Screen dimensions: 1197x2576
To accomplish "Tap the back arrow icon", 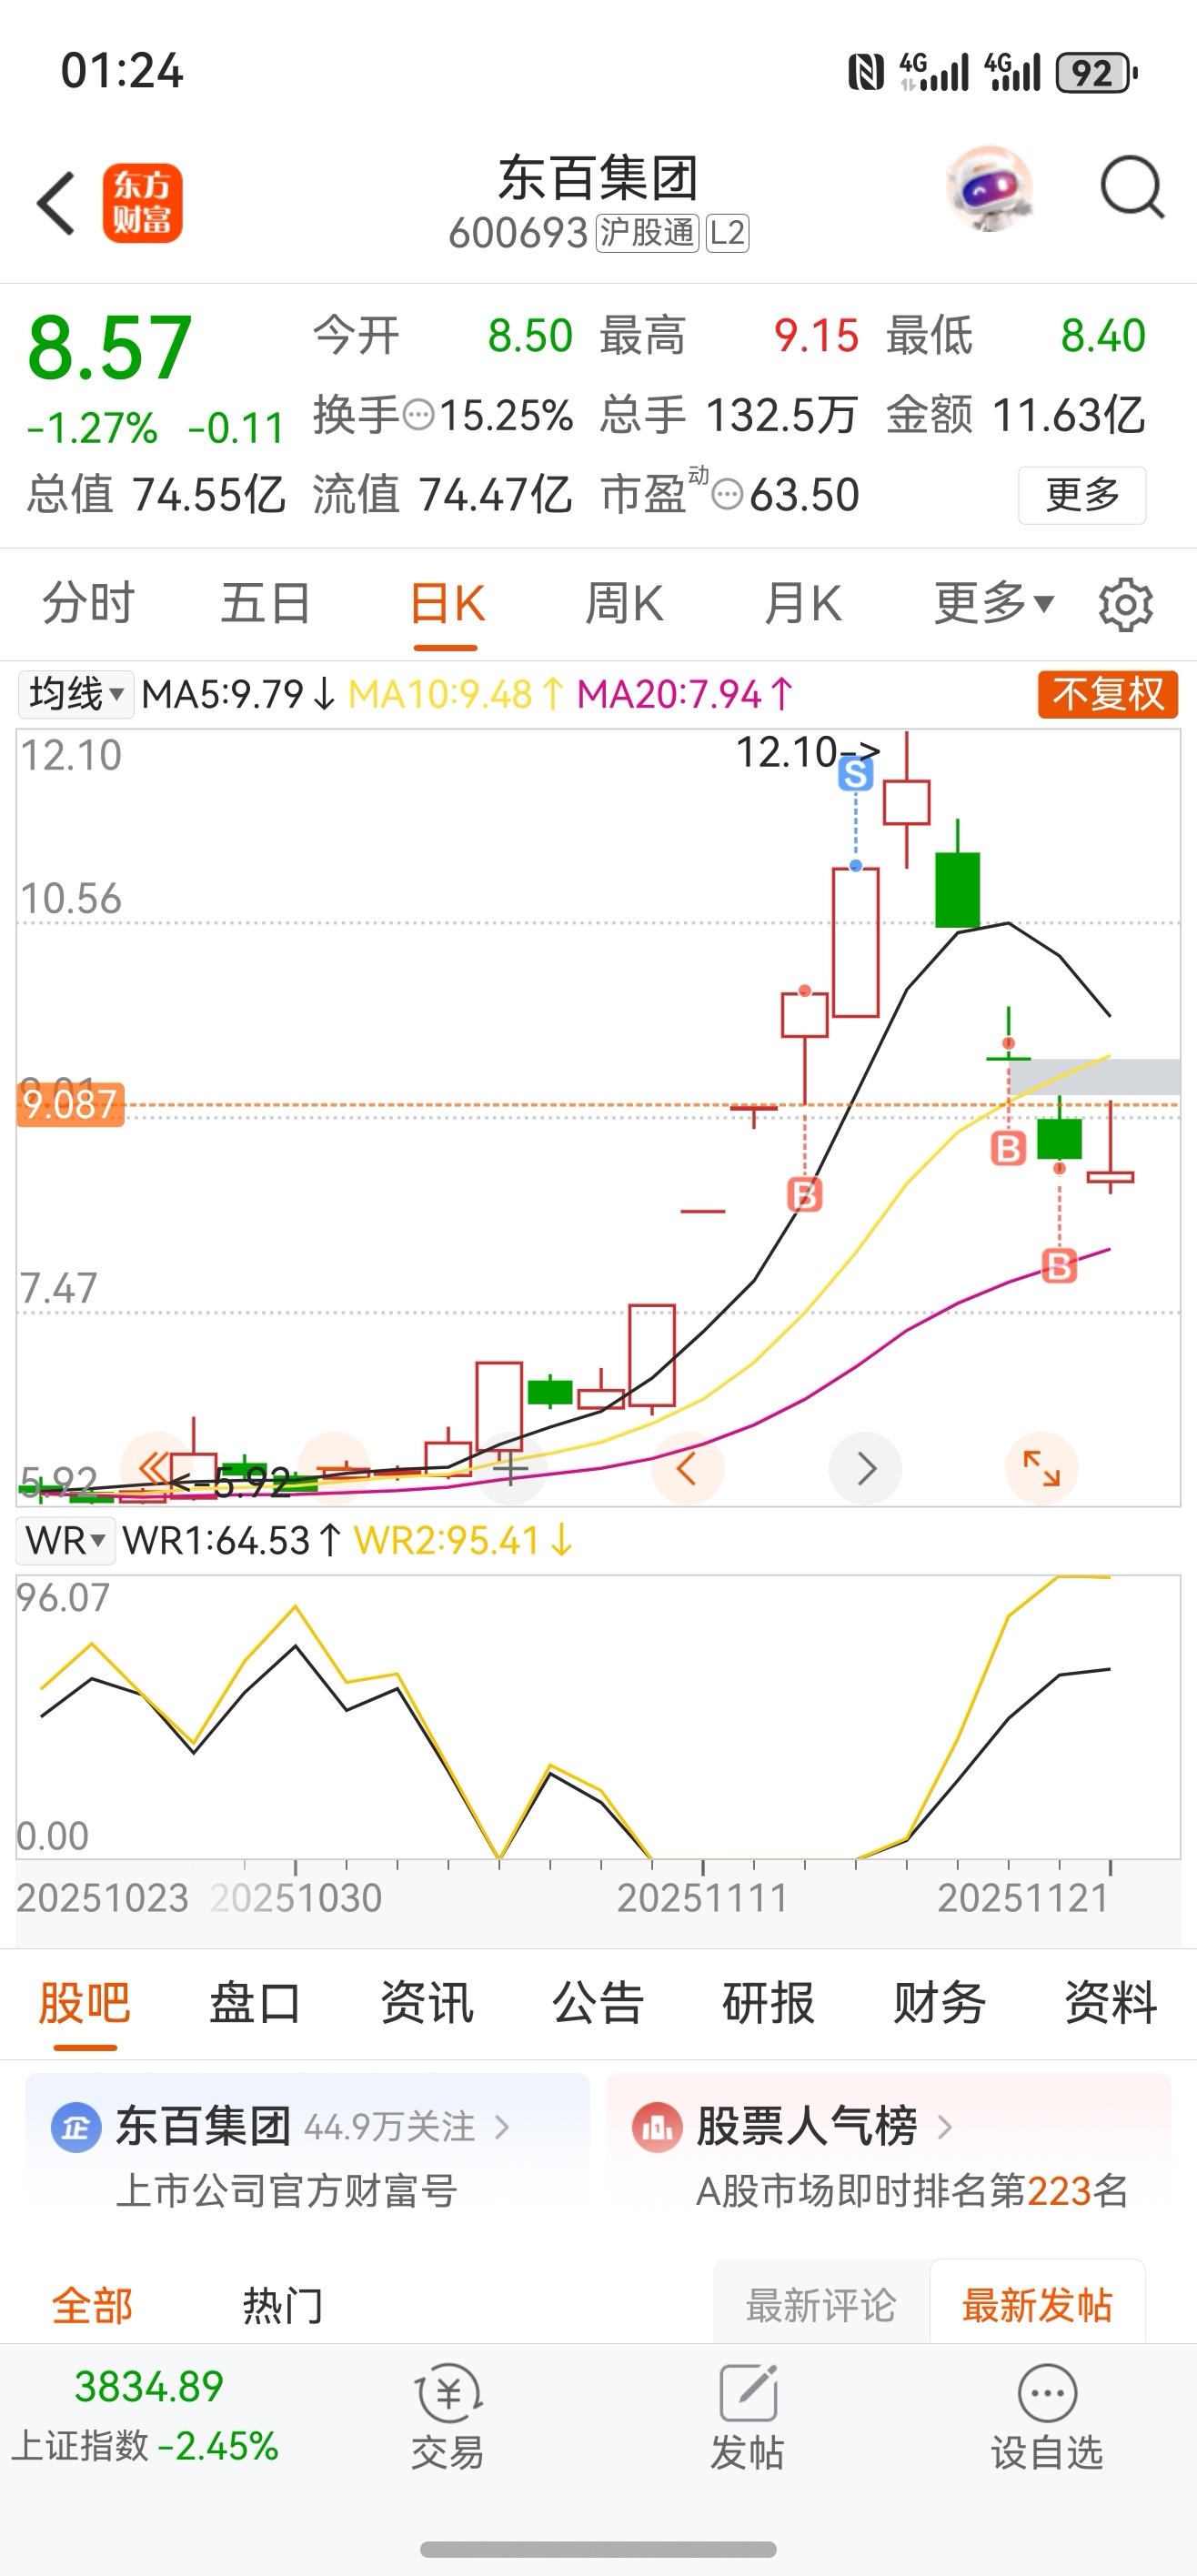I will click(56, 203).
